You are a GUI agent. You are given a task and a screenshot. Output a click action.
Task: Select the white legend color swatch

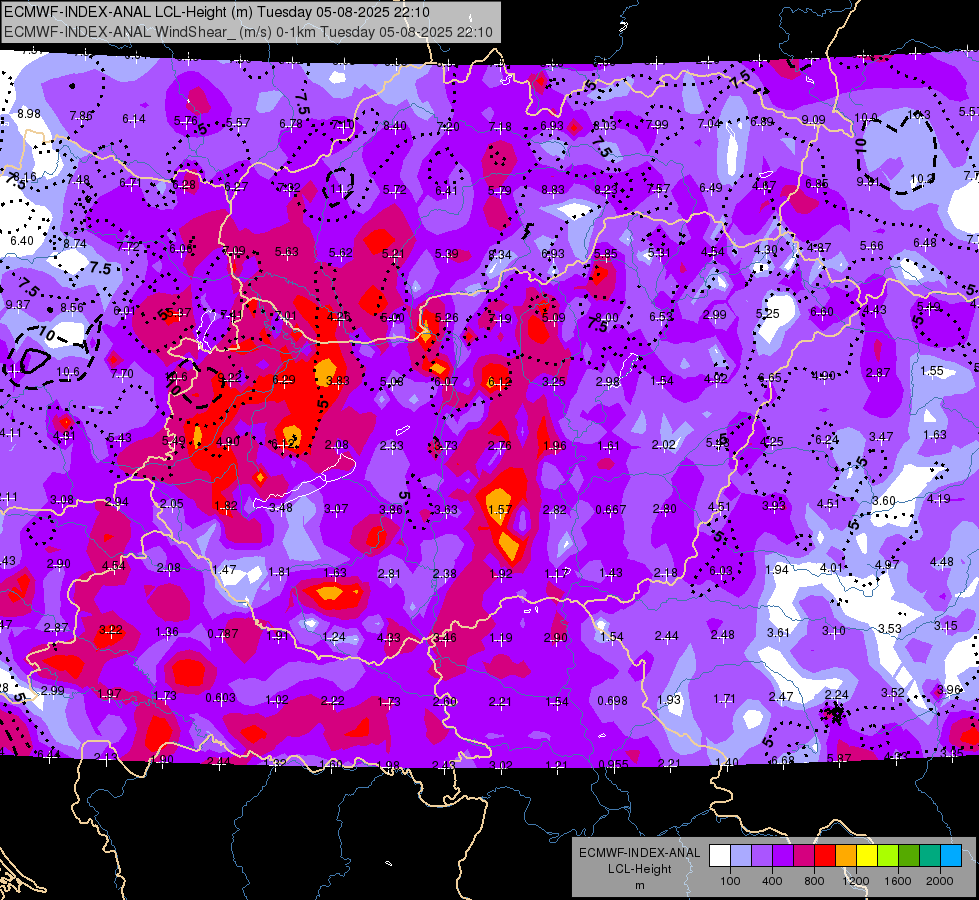[720, 856]
